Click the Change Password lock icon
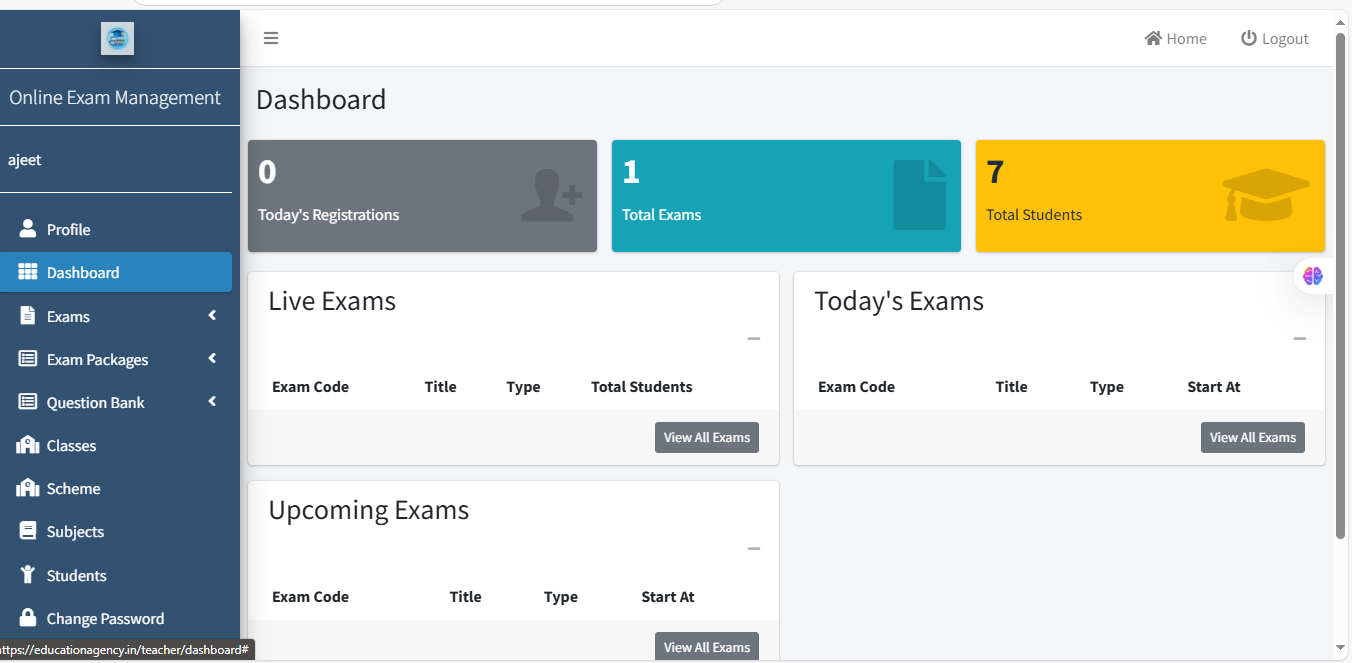The height and width of the screenshot is (663, 1352). pos(28,618)
